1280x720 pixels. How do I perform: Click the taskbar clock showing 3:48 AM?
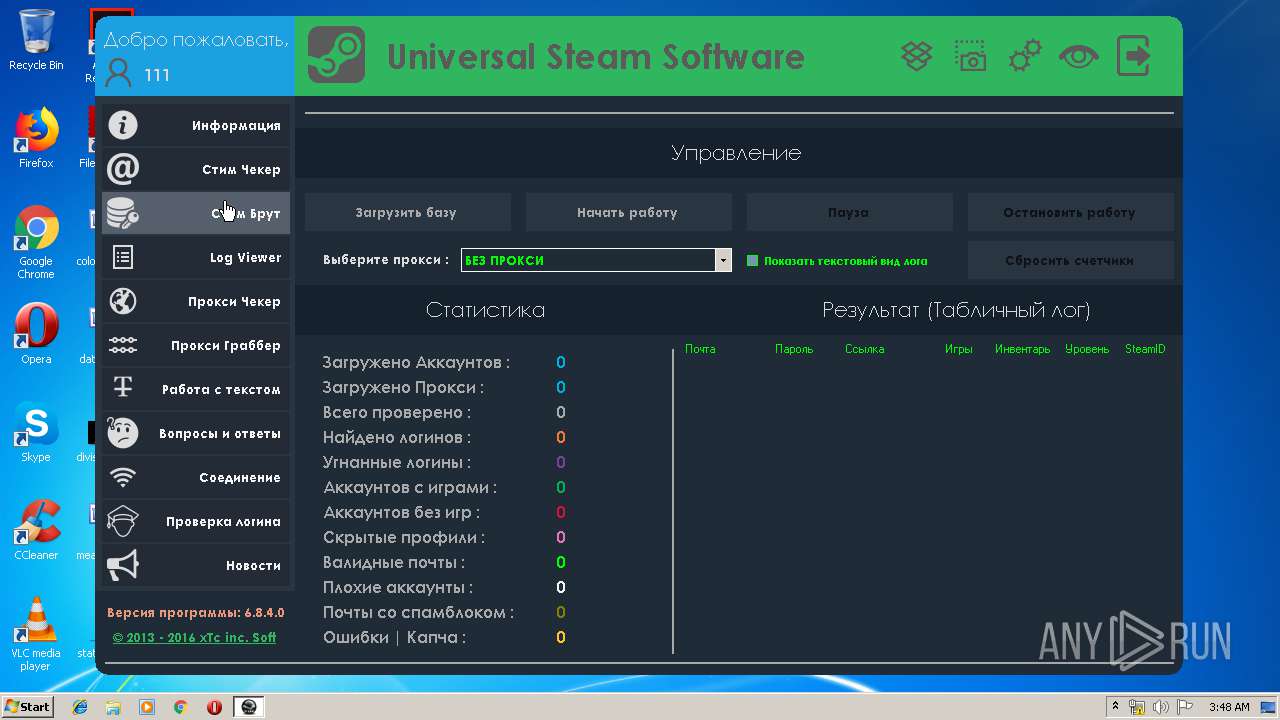(1229, 707)
